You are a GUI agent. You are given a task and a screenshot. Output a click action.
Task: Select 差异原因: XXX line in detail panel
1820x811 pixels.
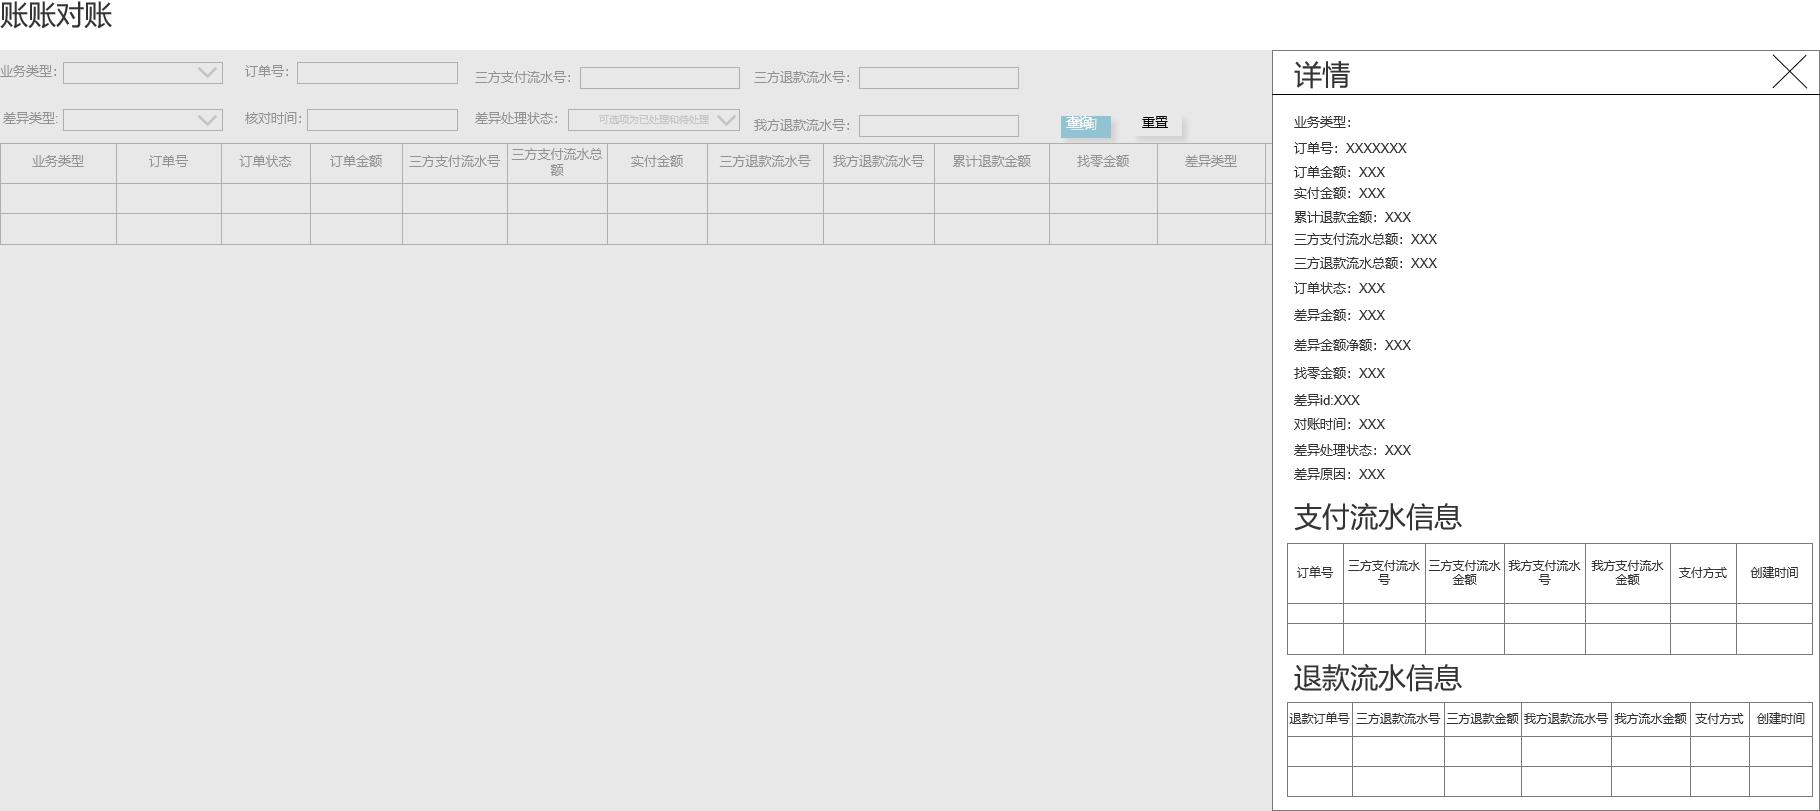(1339, 474)
